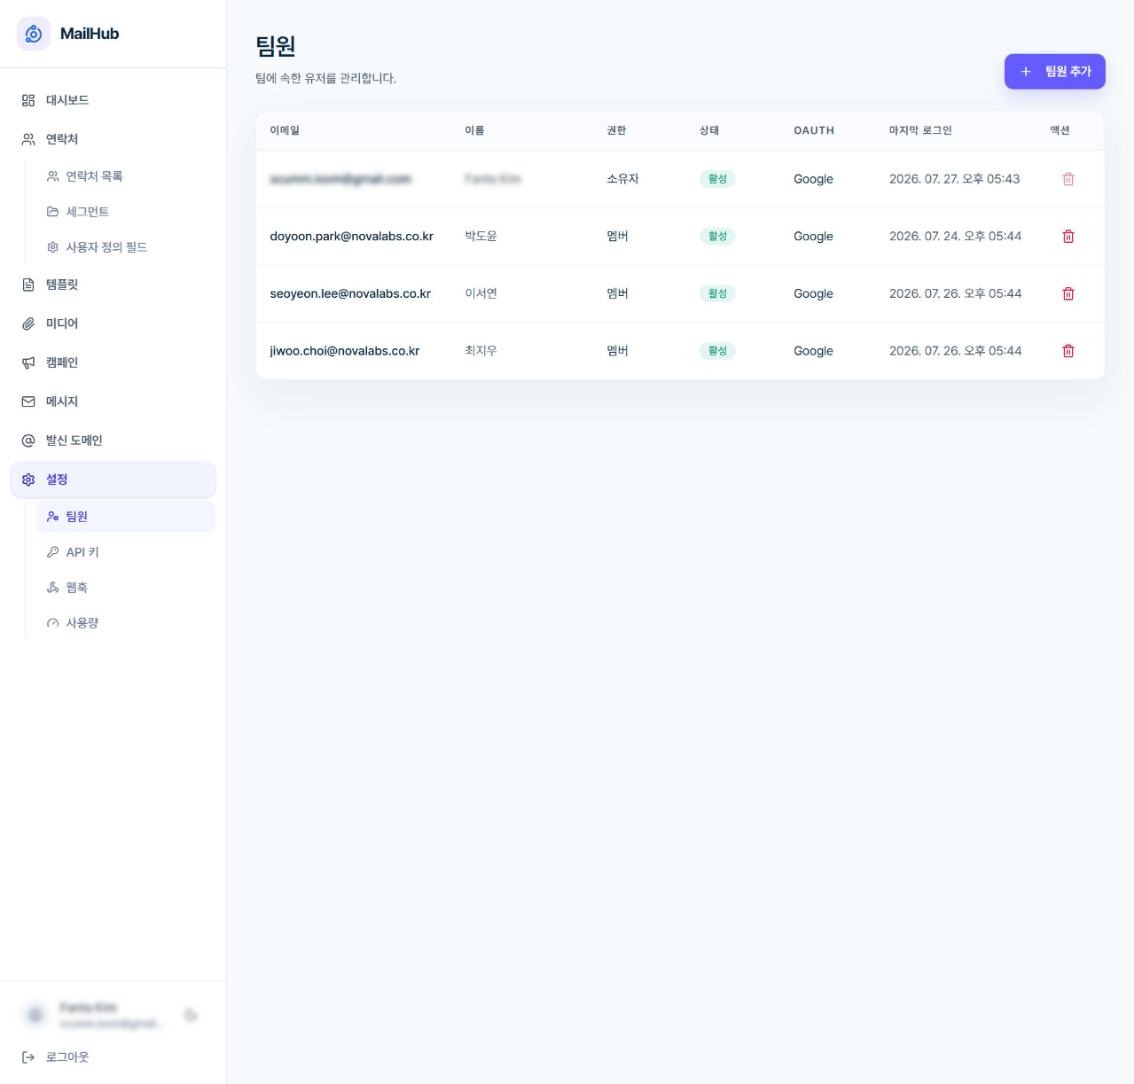Click the 이메일 column header
This screenshot has height=1084, width=1134.
coord(284,131)
